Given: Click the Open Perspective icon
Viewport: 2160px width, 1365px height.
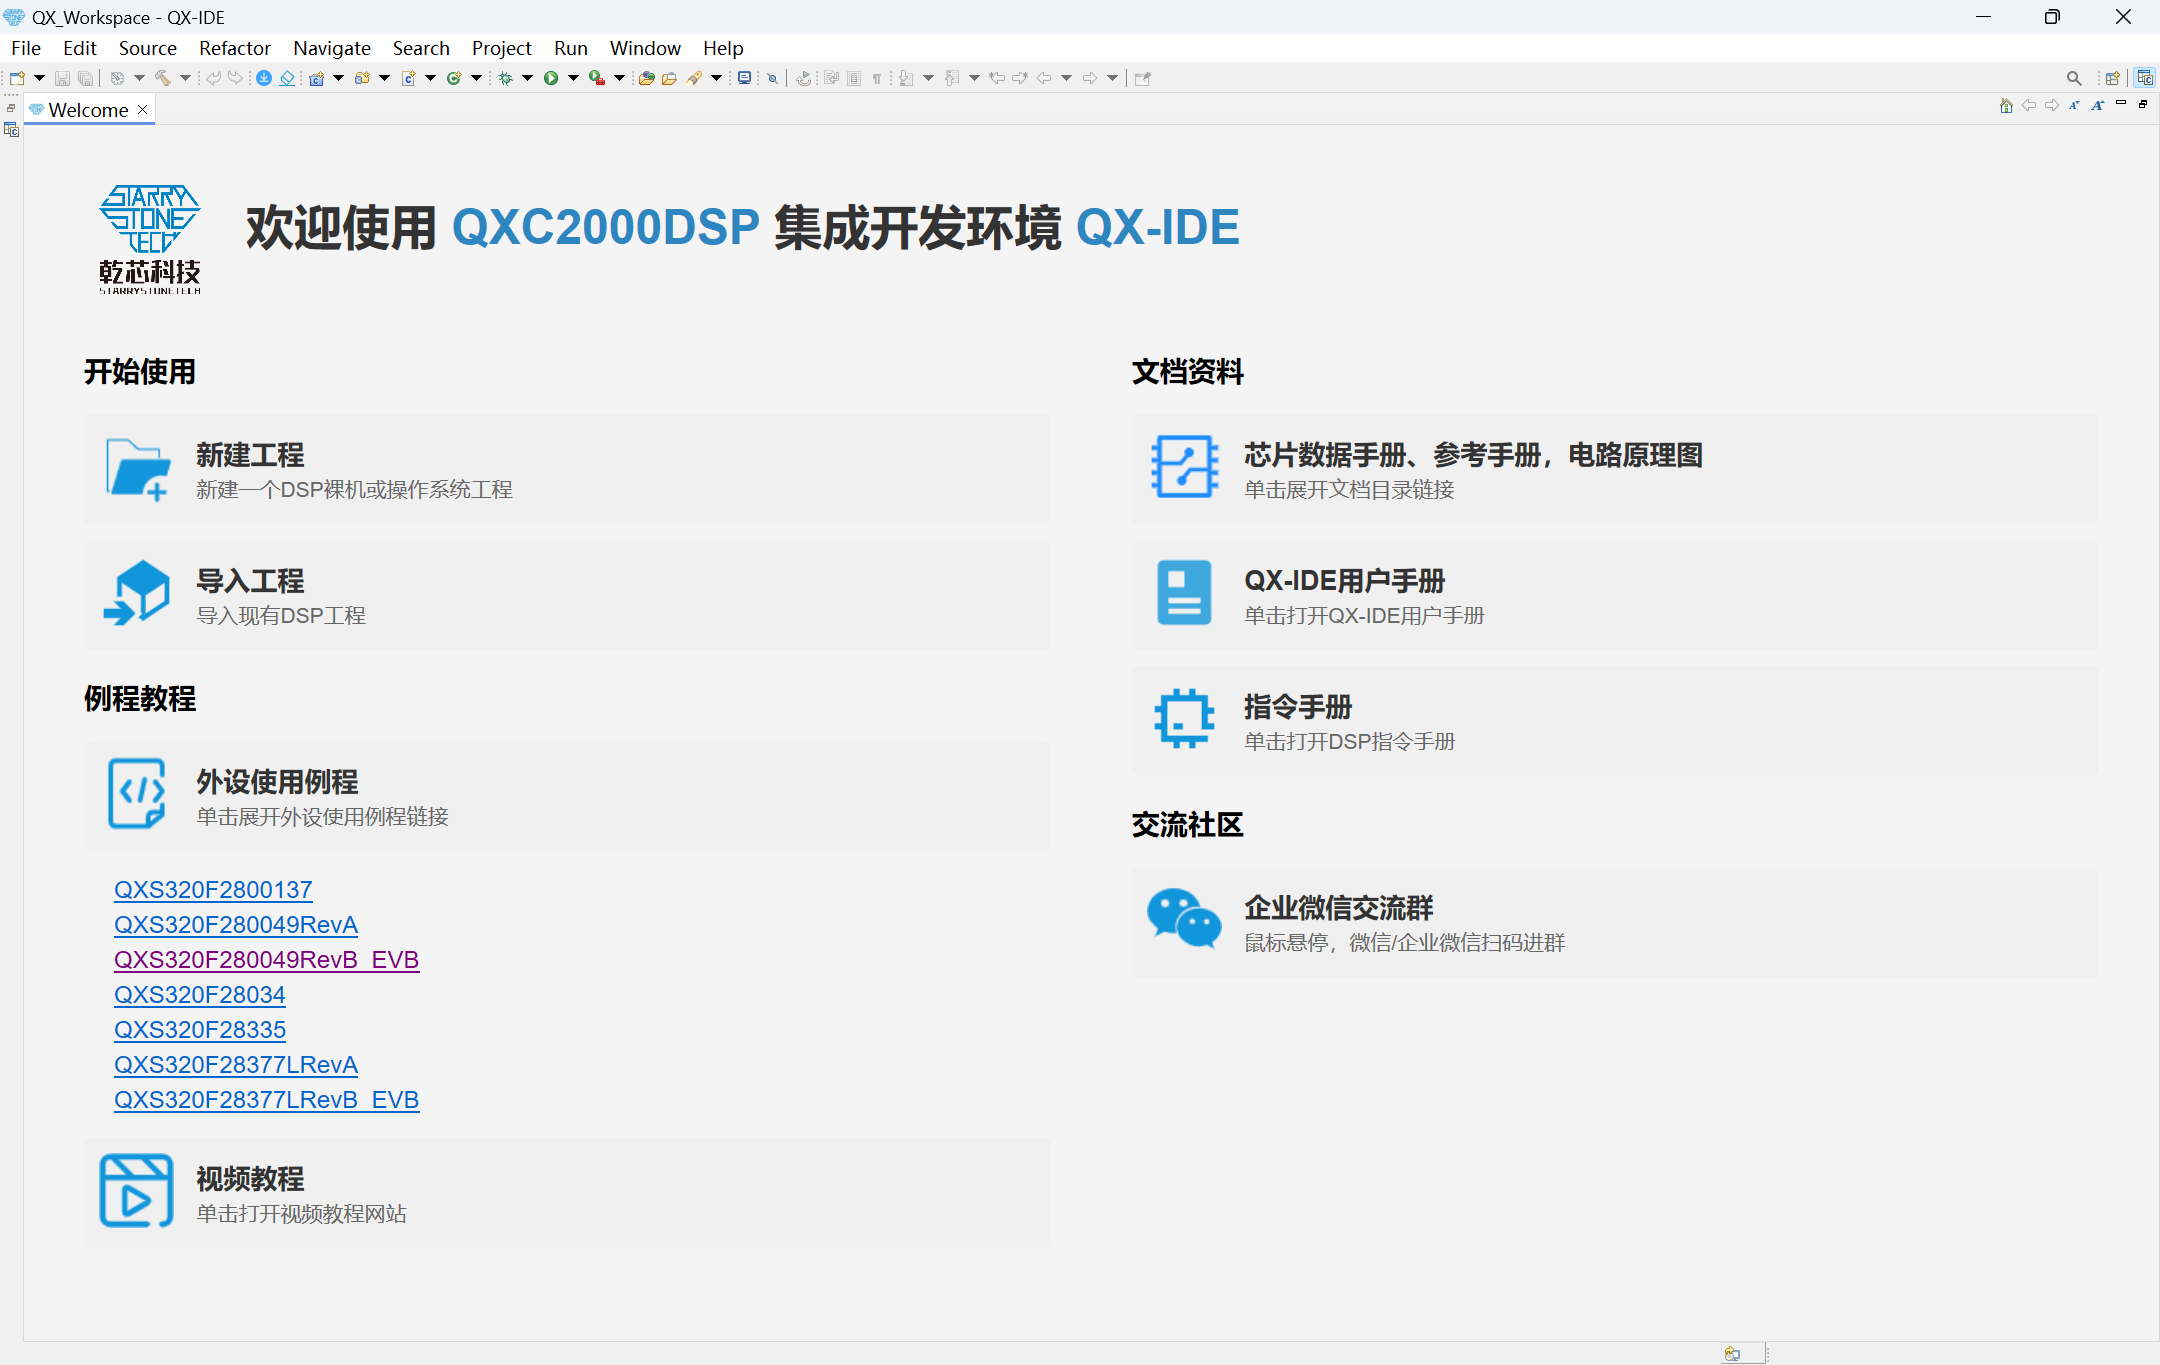Looking at the screenshot, I should 2113,78.
